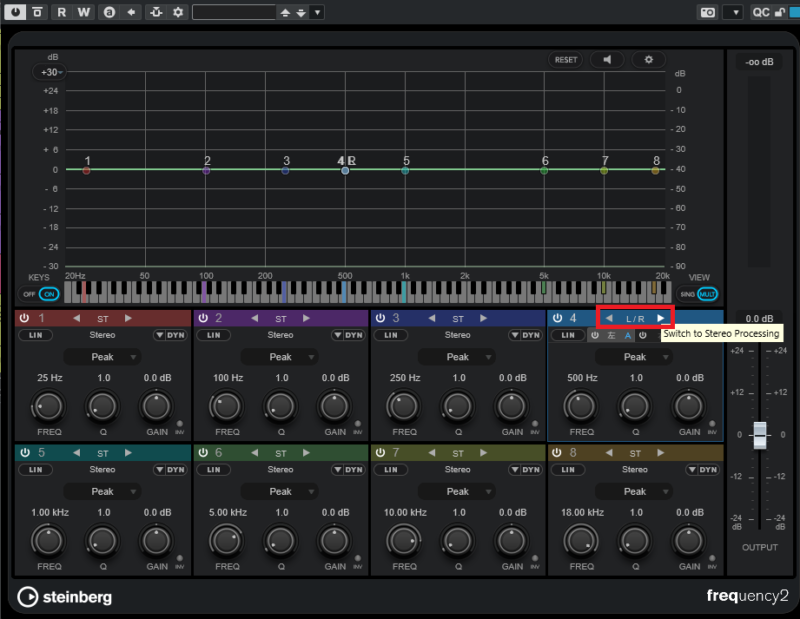Screen dimensions: 800x619
Task: Click band 1 node in the EQ graph
Action: pyautogui.click(x=86, y=170)
